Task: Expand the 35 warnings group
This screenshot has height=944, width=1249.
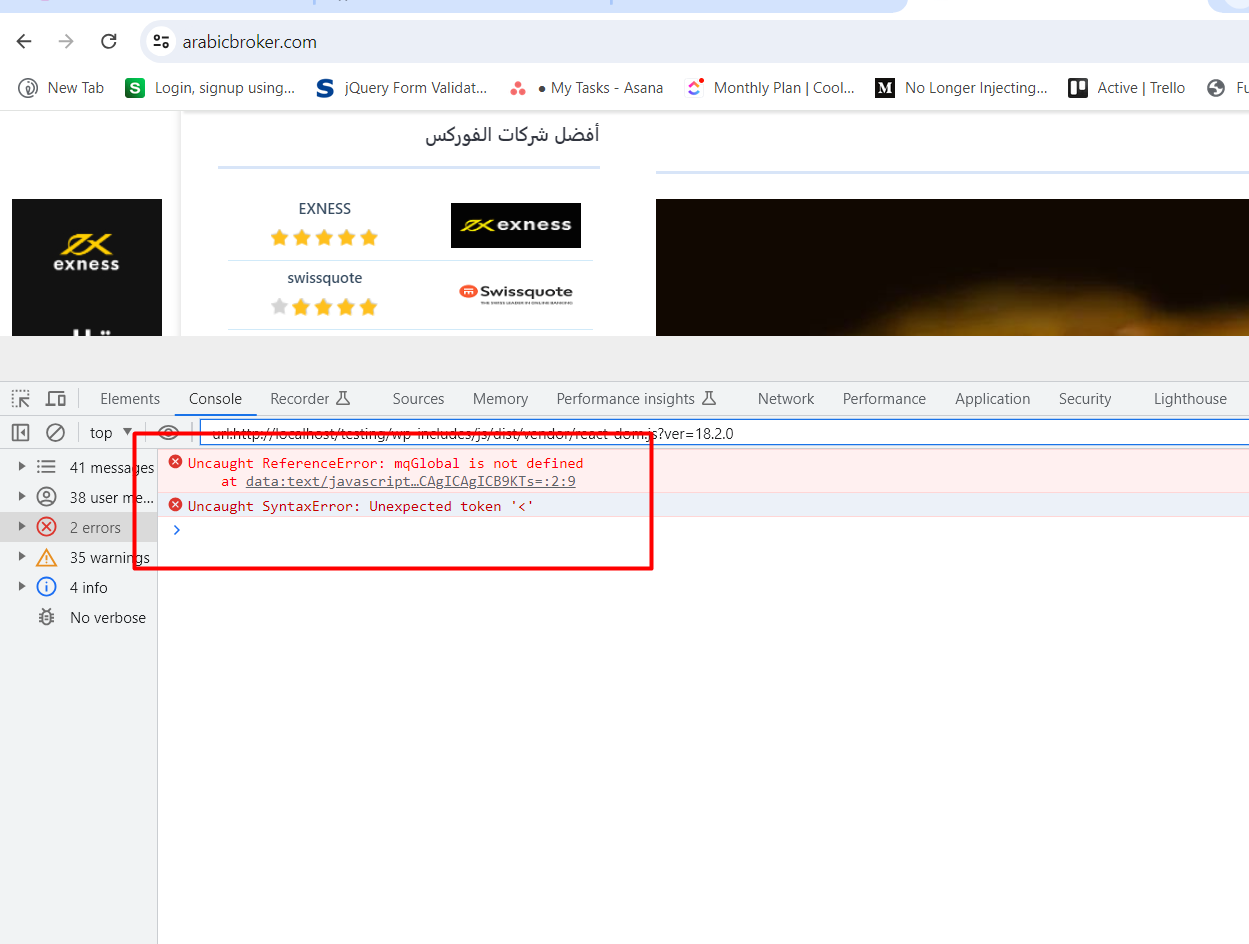Action: coord(22,557)
